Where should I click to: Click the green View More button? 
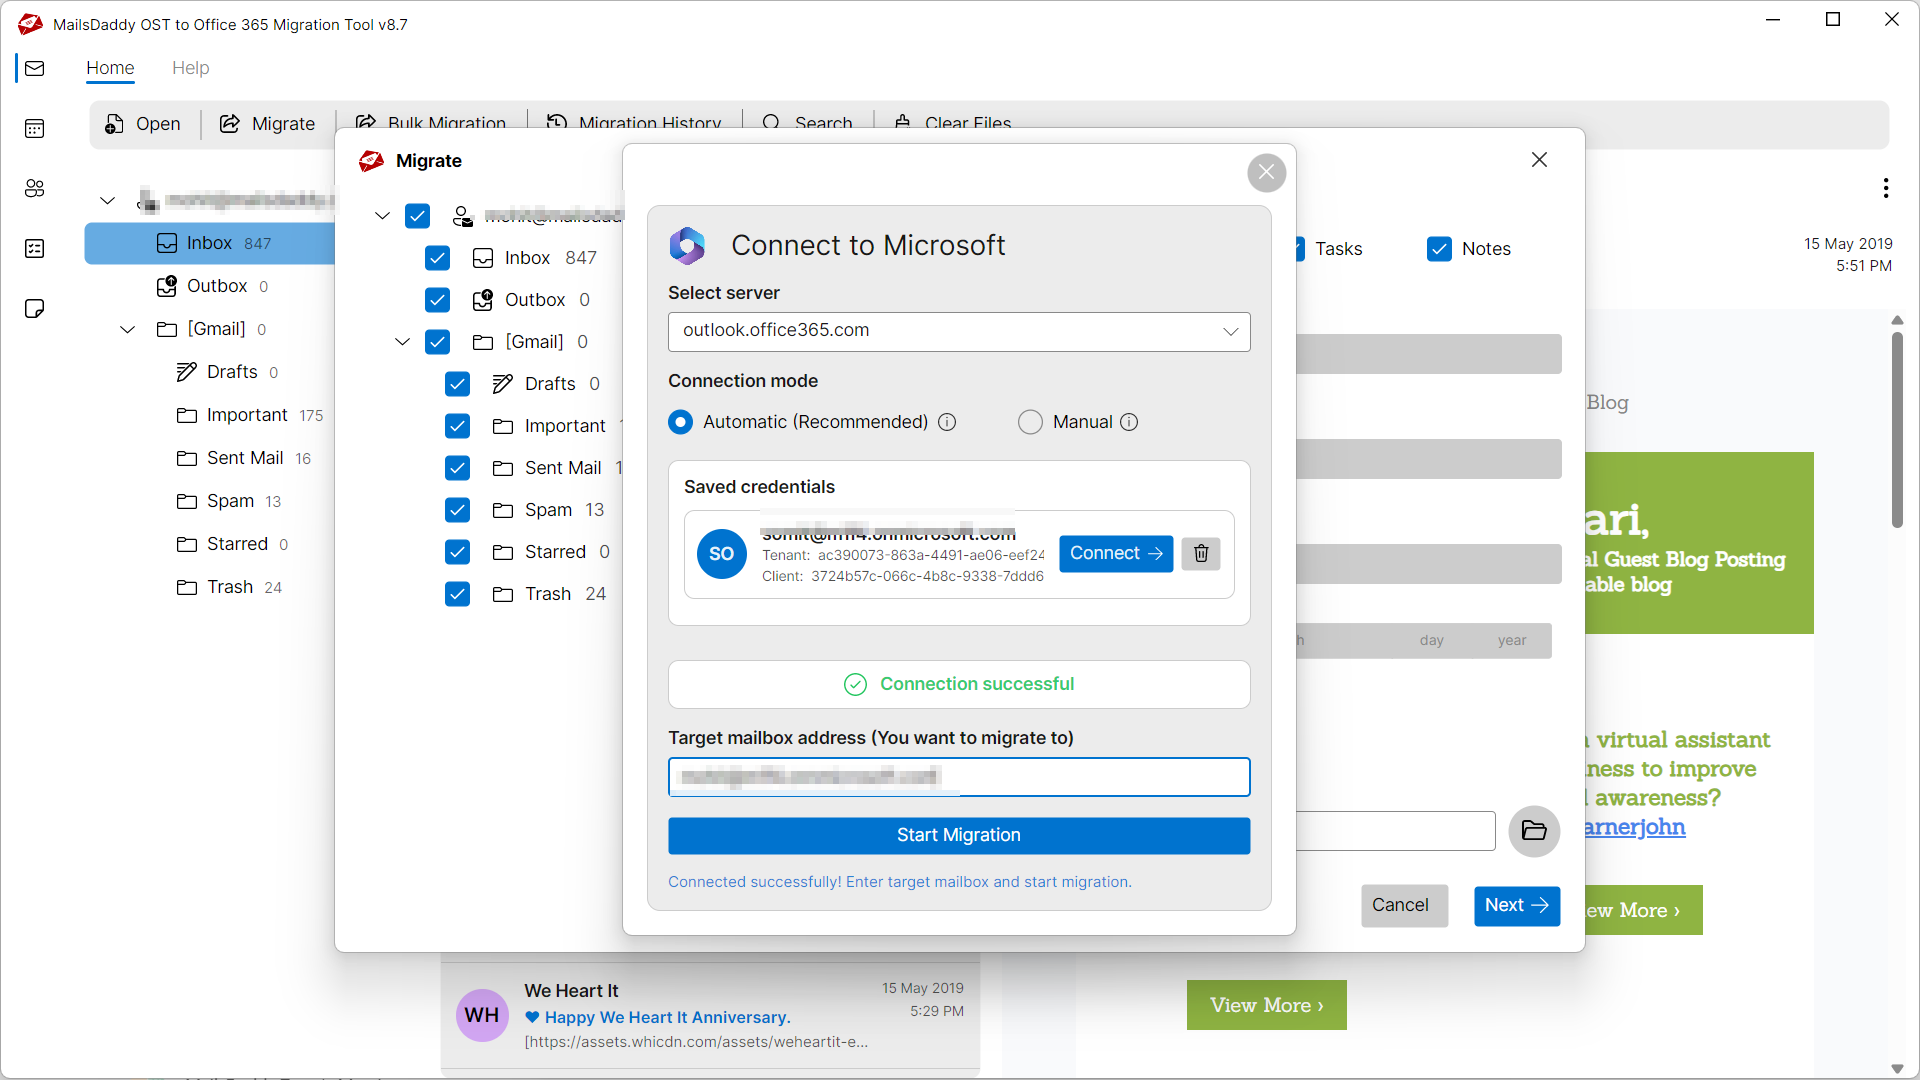tap(1266, 1005)
